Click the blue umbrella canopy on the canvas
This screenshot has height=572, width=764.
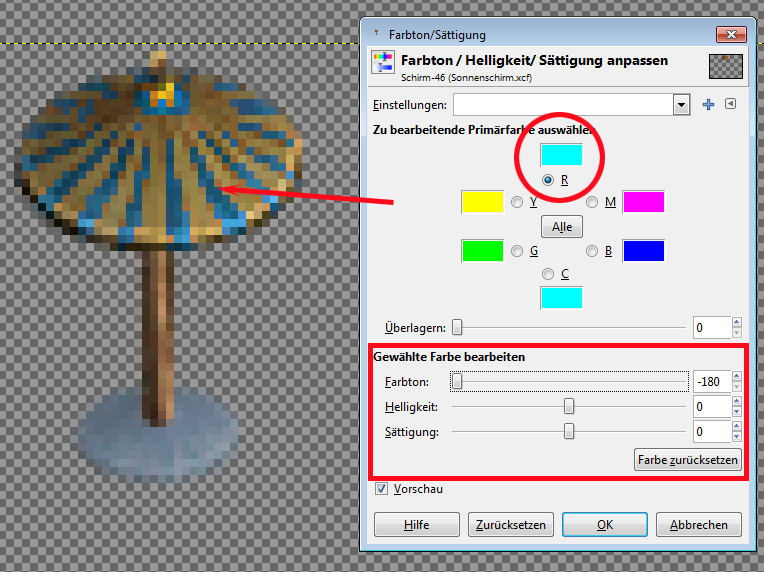(x=158, y=156)
